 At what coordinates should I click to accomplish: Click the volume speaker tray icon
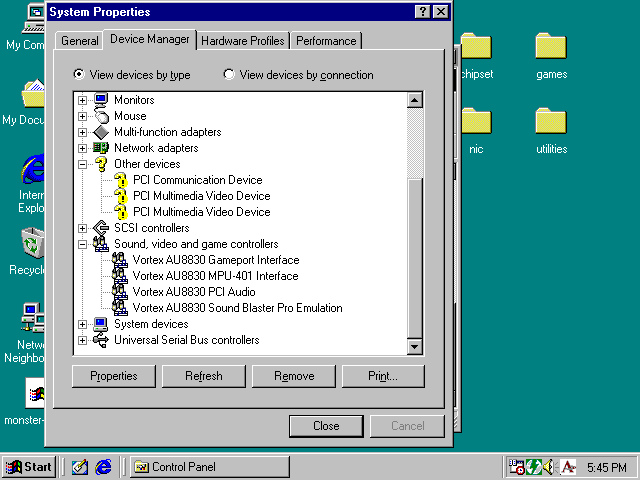click(x=548, y=467)
